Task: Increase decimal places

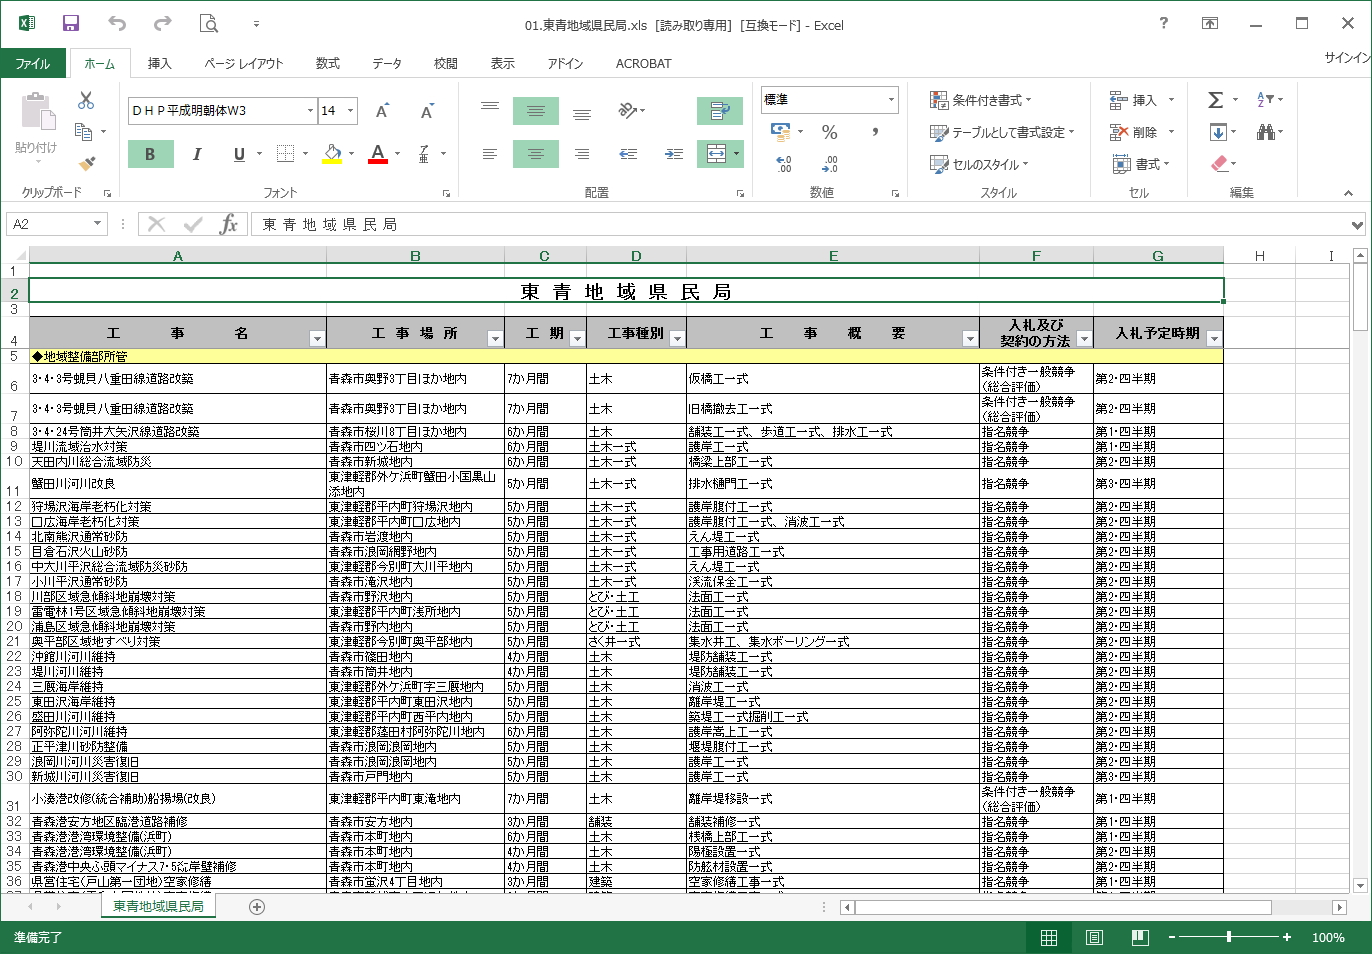Action: pyautogui.click(x=783, y=164)
